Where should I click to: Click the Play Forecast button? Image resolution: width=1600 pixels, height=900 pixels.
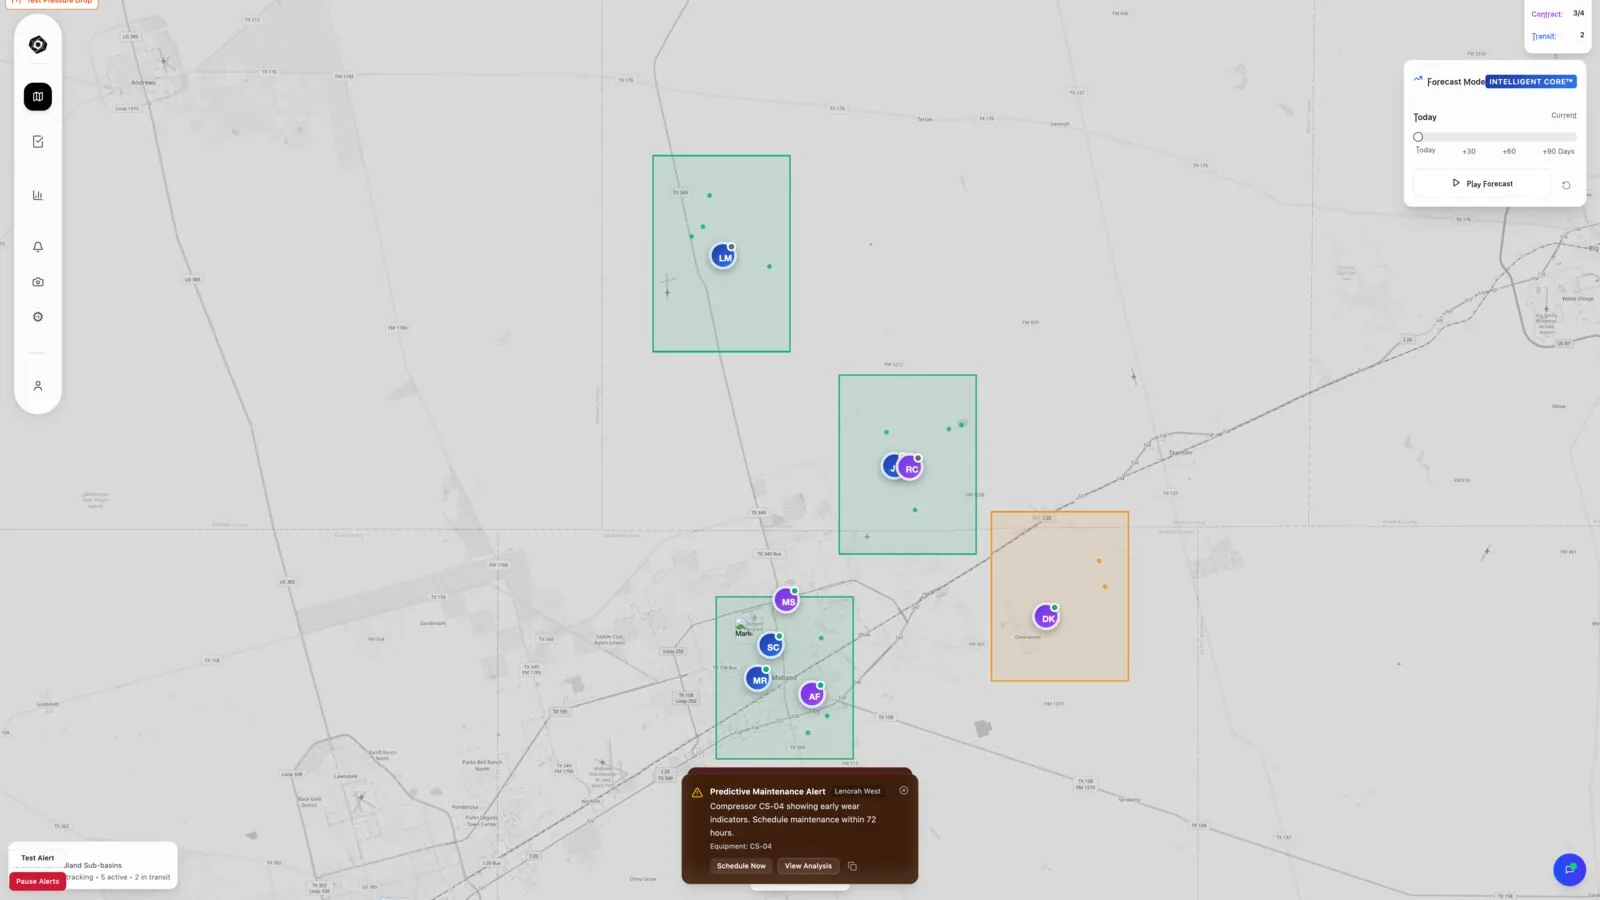pos(1482,184)
